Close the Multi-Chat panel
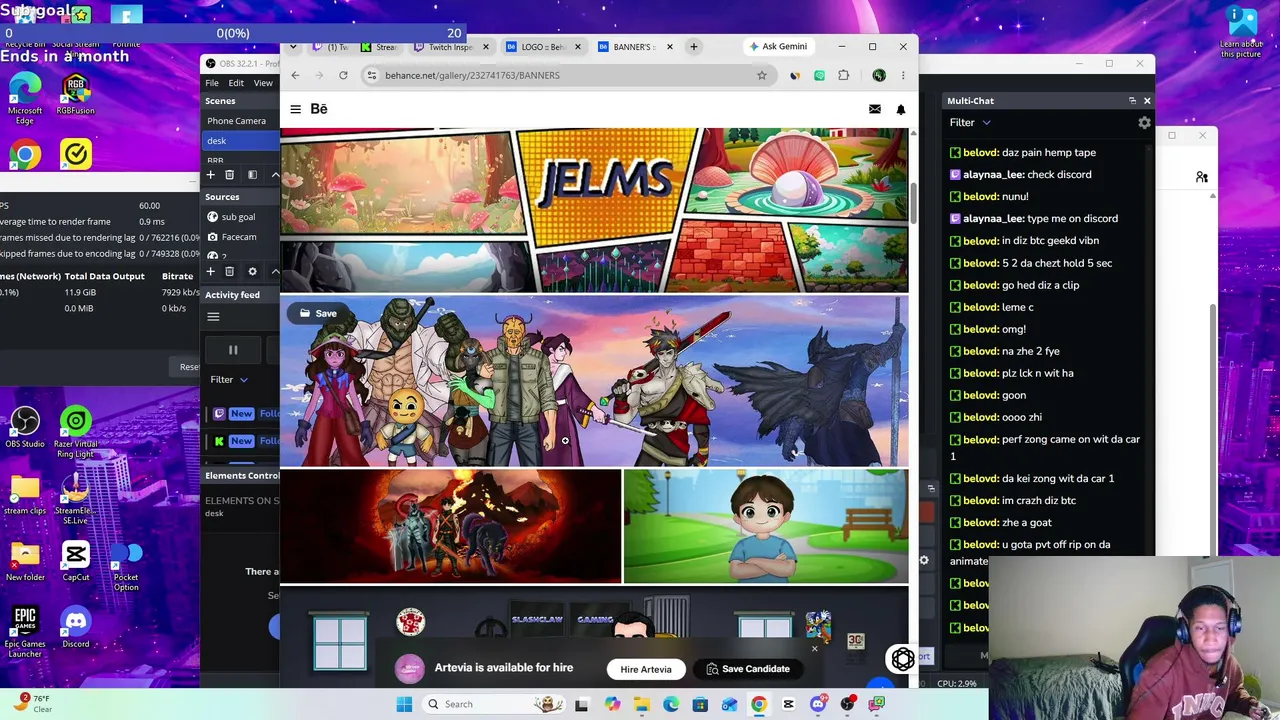This screenshot has width=1280, height=720. 1147,101
